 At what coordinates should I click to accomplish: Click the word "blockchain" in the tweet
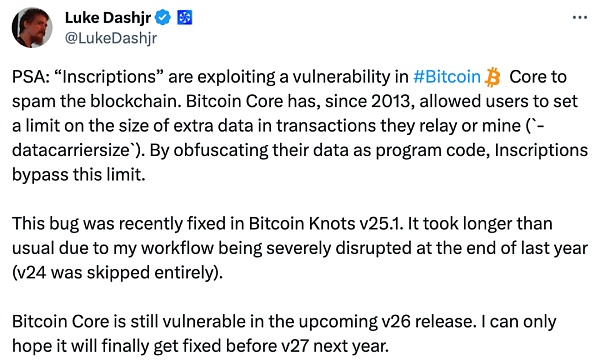[x=136, y=101]
